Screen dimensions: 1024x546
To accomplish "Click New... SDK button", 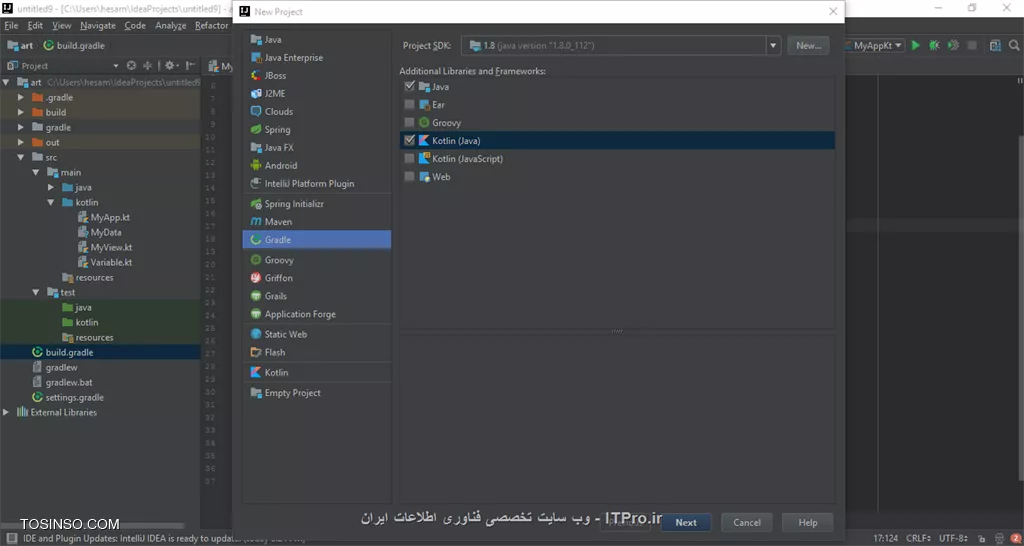I will coord(808,46).
